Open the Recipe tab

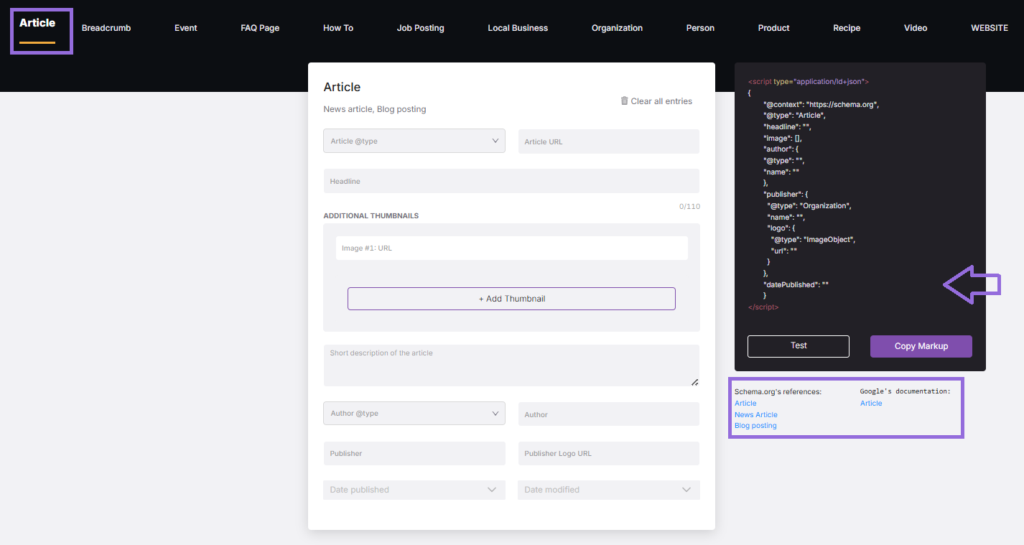(x=846, y=28)
